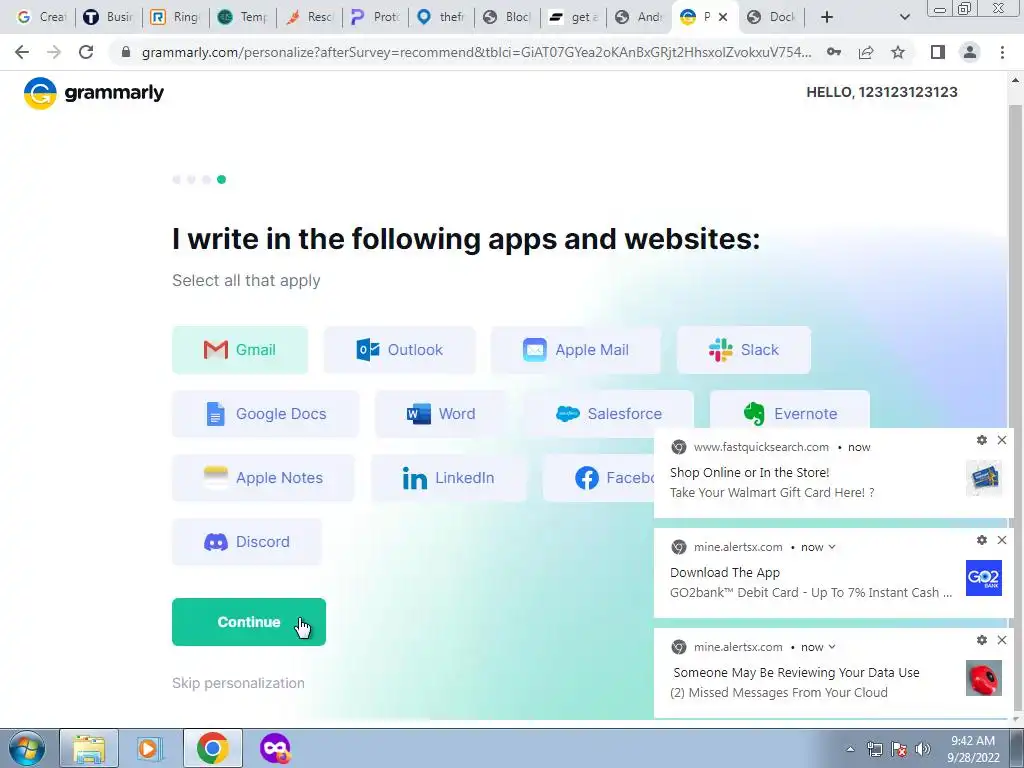Open settings gear on GO2bank notification
Screen dimensions: 1024x768
tap(982, 540)
